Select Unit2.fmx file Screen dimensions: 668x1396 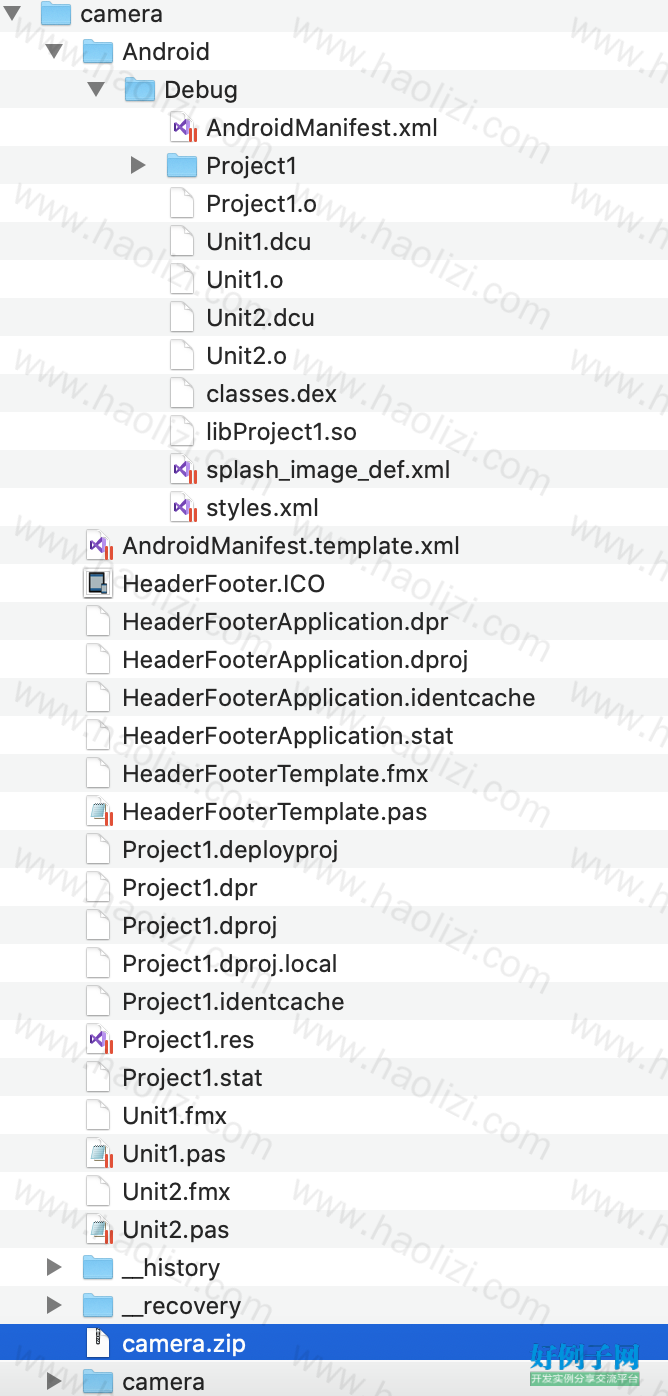[176, 1191]
